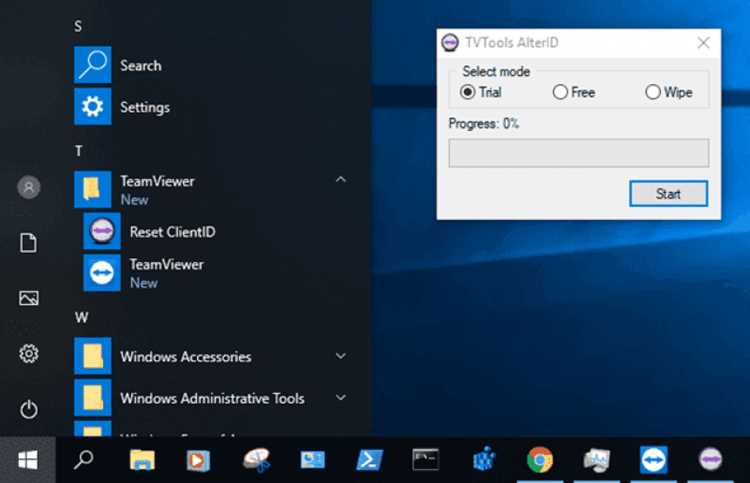The image size is (750, 483).
Task: Expand the Windows Accessories folder
Action: click(x=341, y=356)
